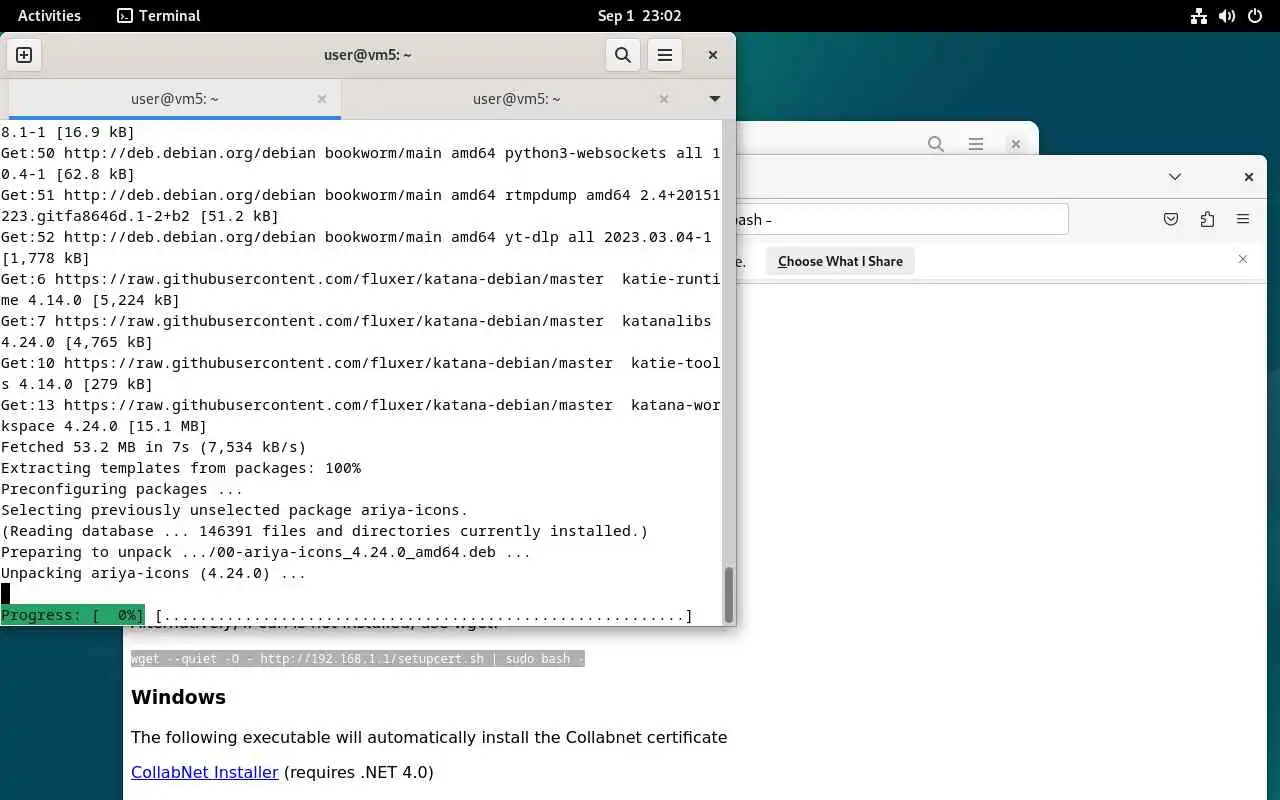Open the CollabNet Installer link
Screen dimensions: 1280x800
point(205,772)
